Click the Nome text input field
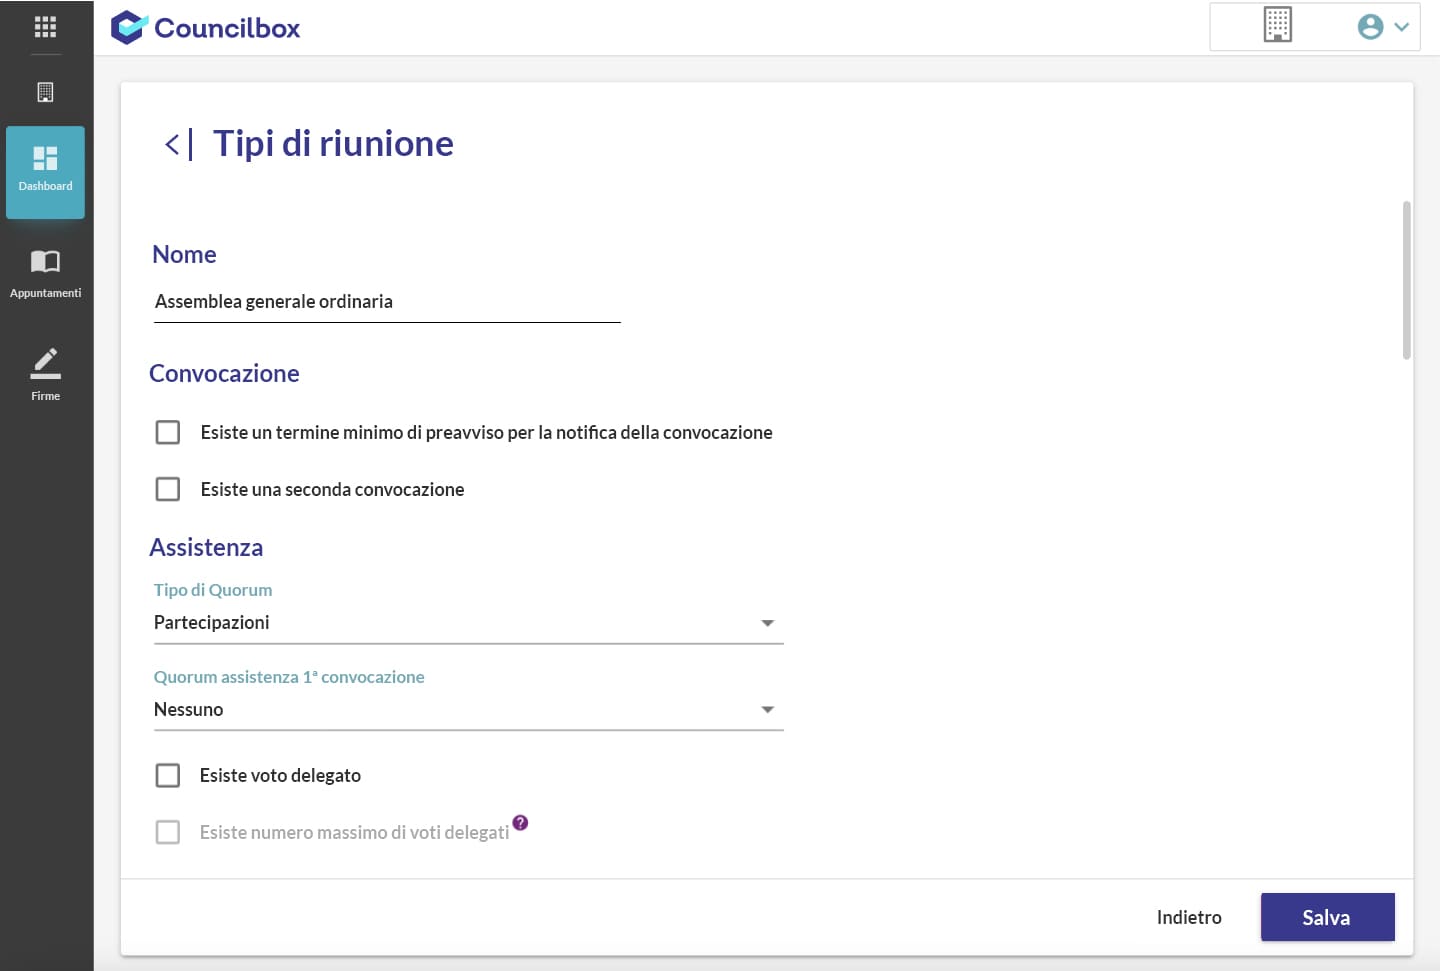The image size is (1440, 971). coord(386,302)
